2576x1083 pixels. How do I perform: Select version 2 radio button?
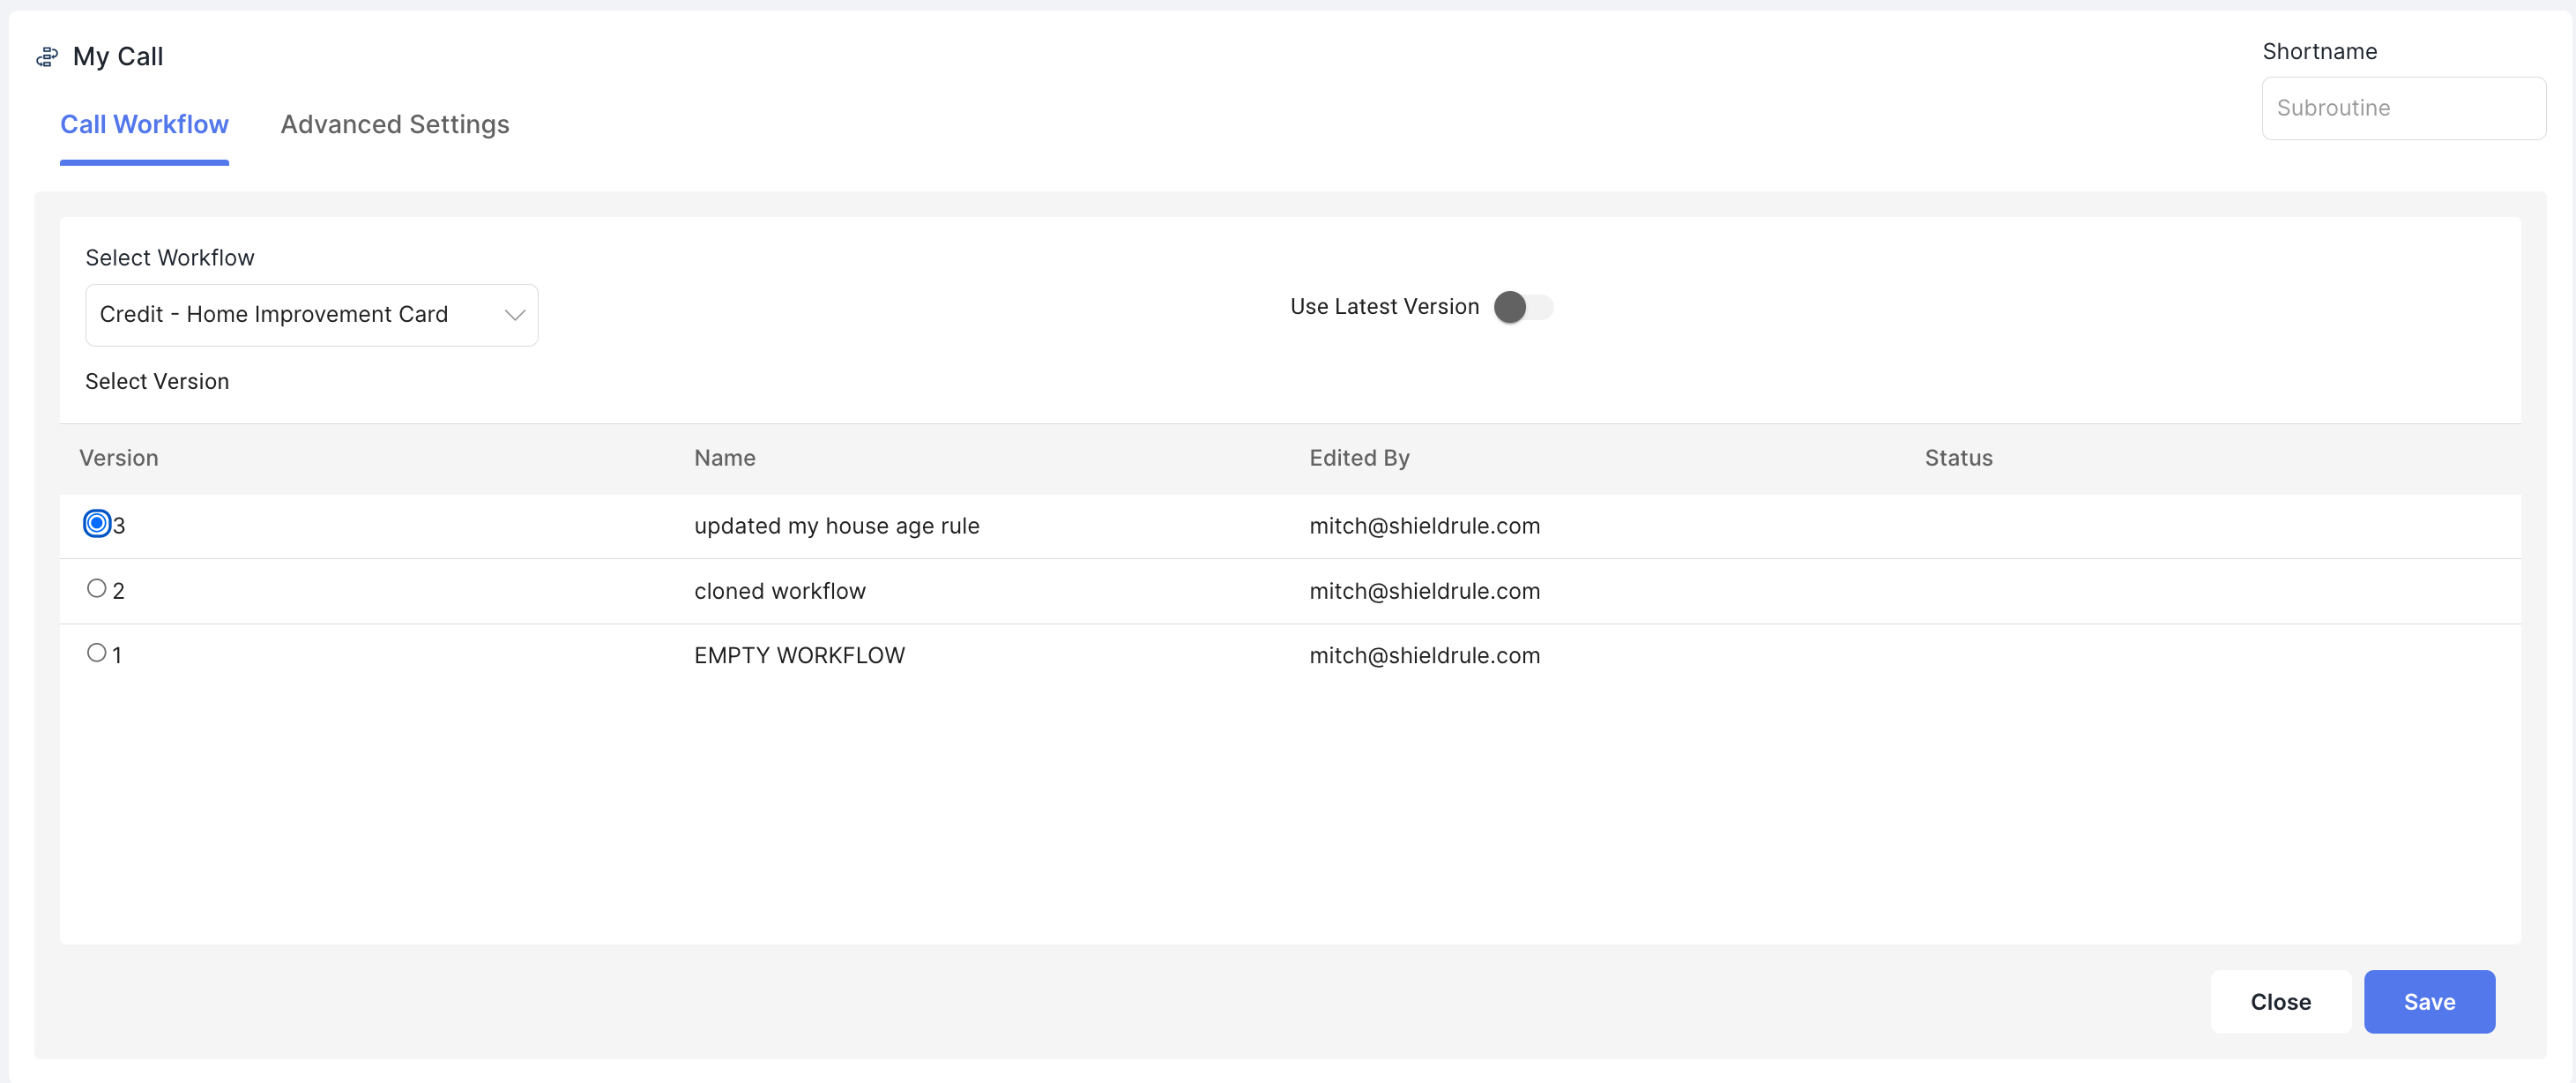pyautogui.click(x=97, y=588)
